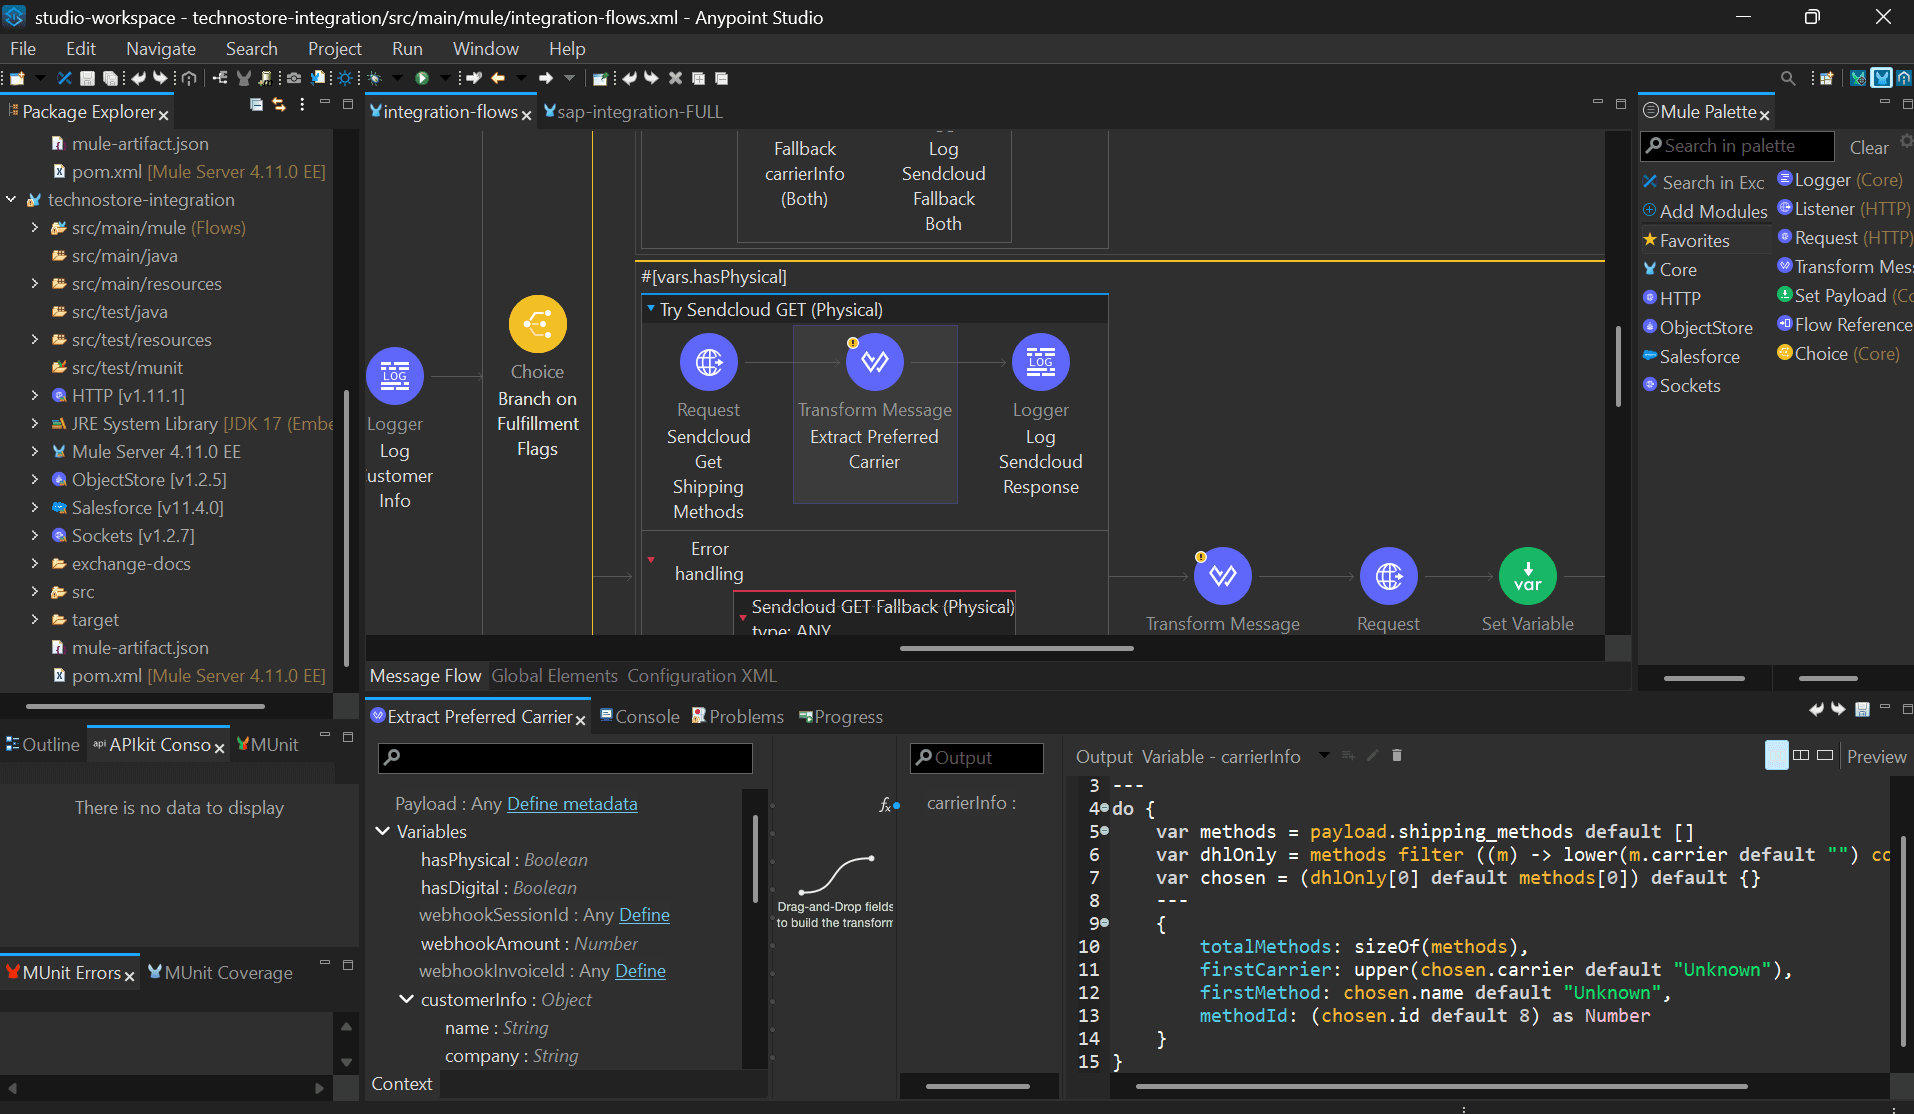Click the toolbar search magnifier icon

1788,78
